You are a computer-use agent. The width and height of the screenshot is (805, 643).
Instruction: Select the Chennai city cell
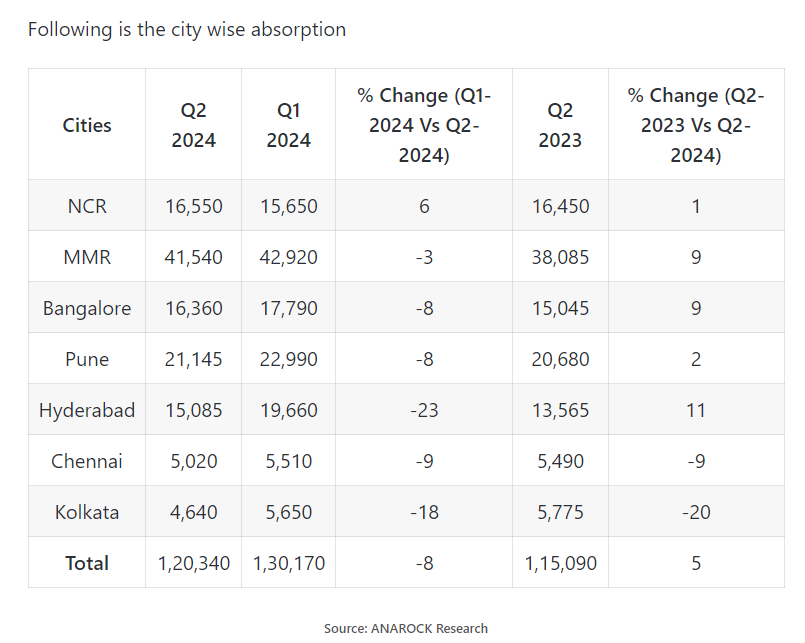[87, 461]
